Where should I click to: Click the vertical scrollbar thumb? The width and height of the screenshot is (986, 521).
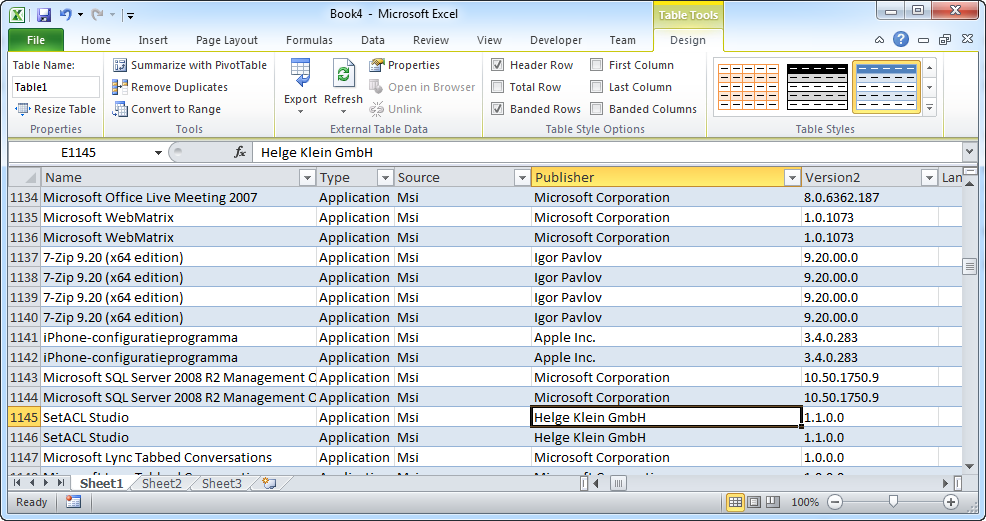(x=969, y=266)
